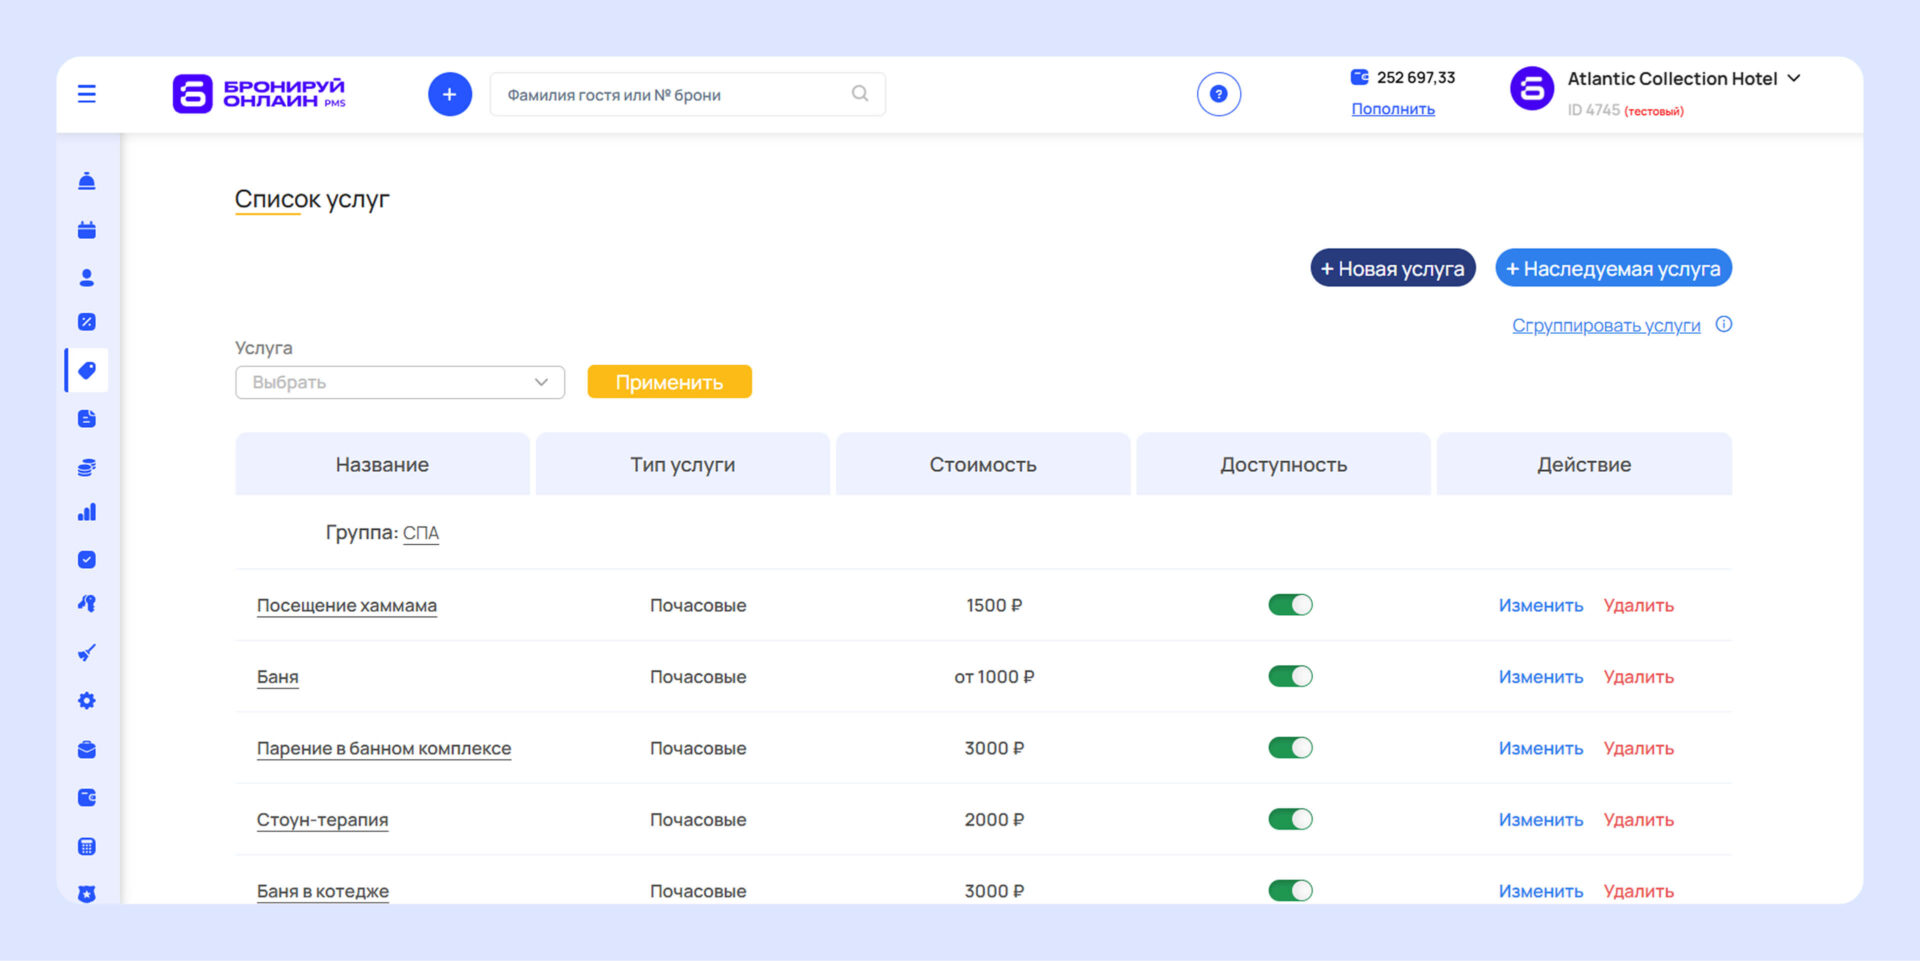
Task: Click the blue plus add button
Action: pos(450,94)
